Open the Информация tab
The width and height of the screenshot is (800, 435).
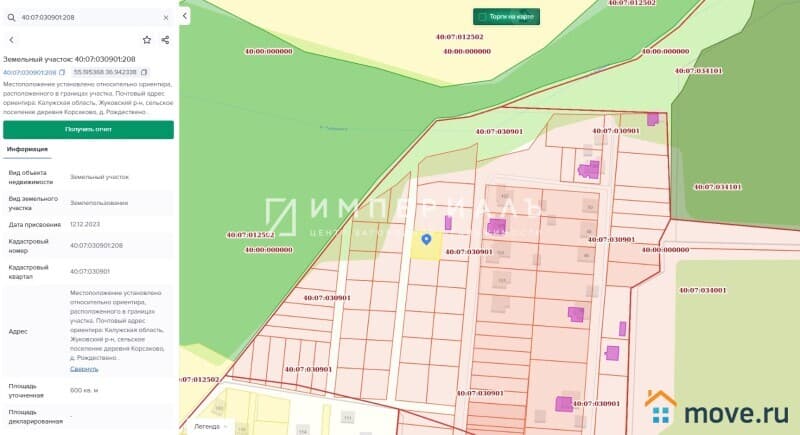27,150
